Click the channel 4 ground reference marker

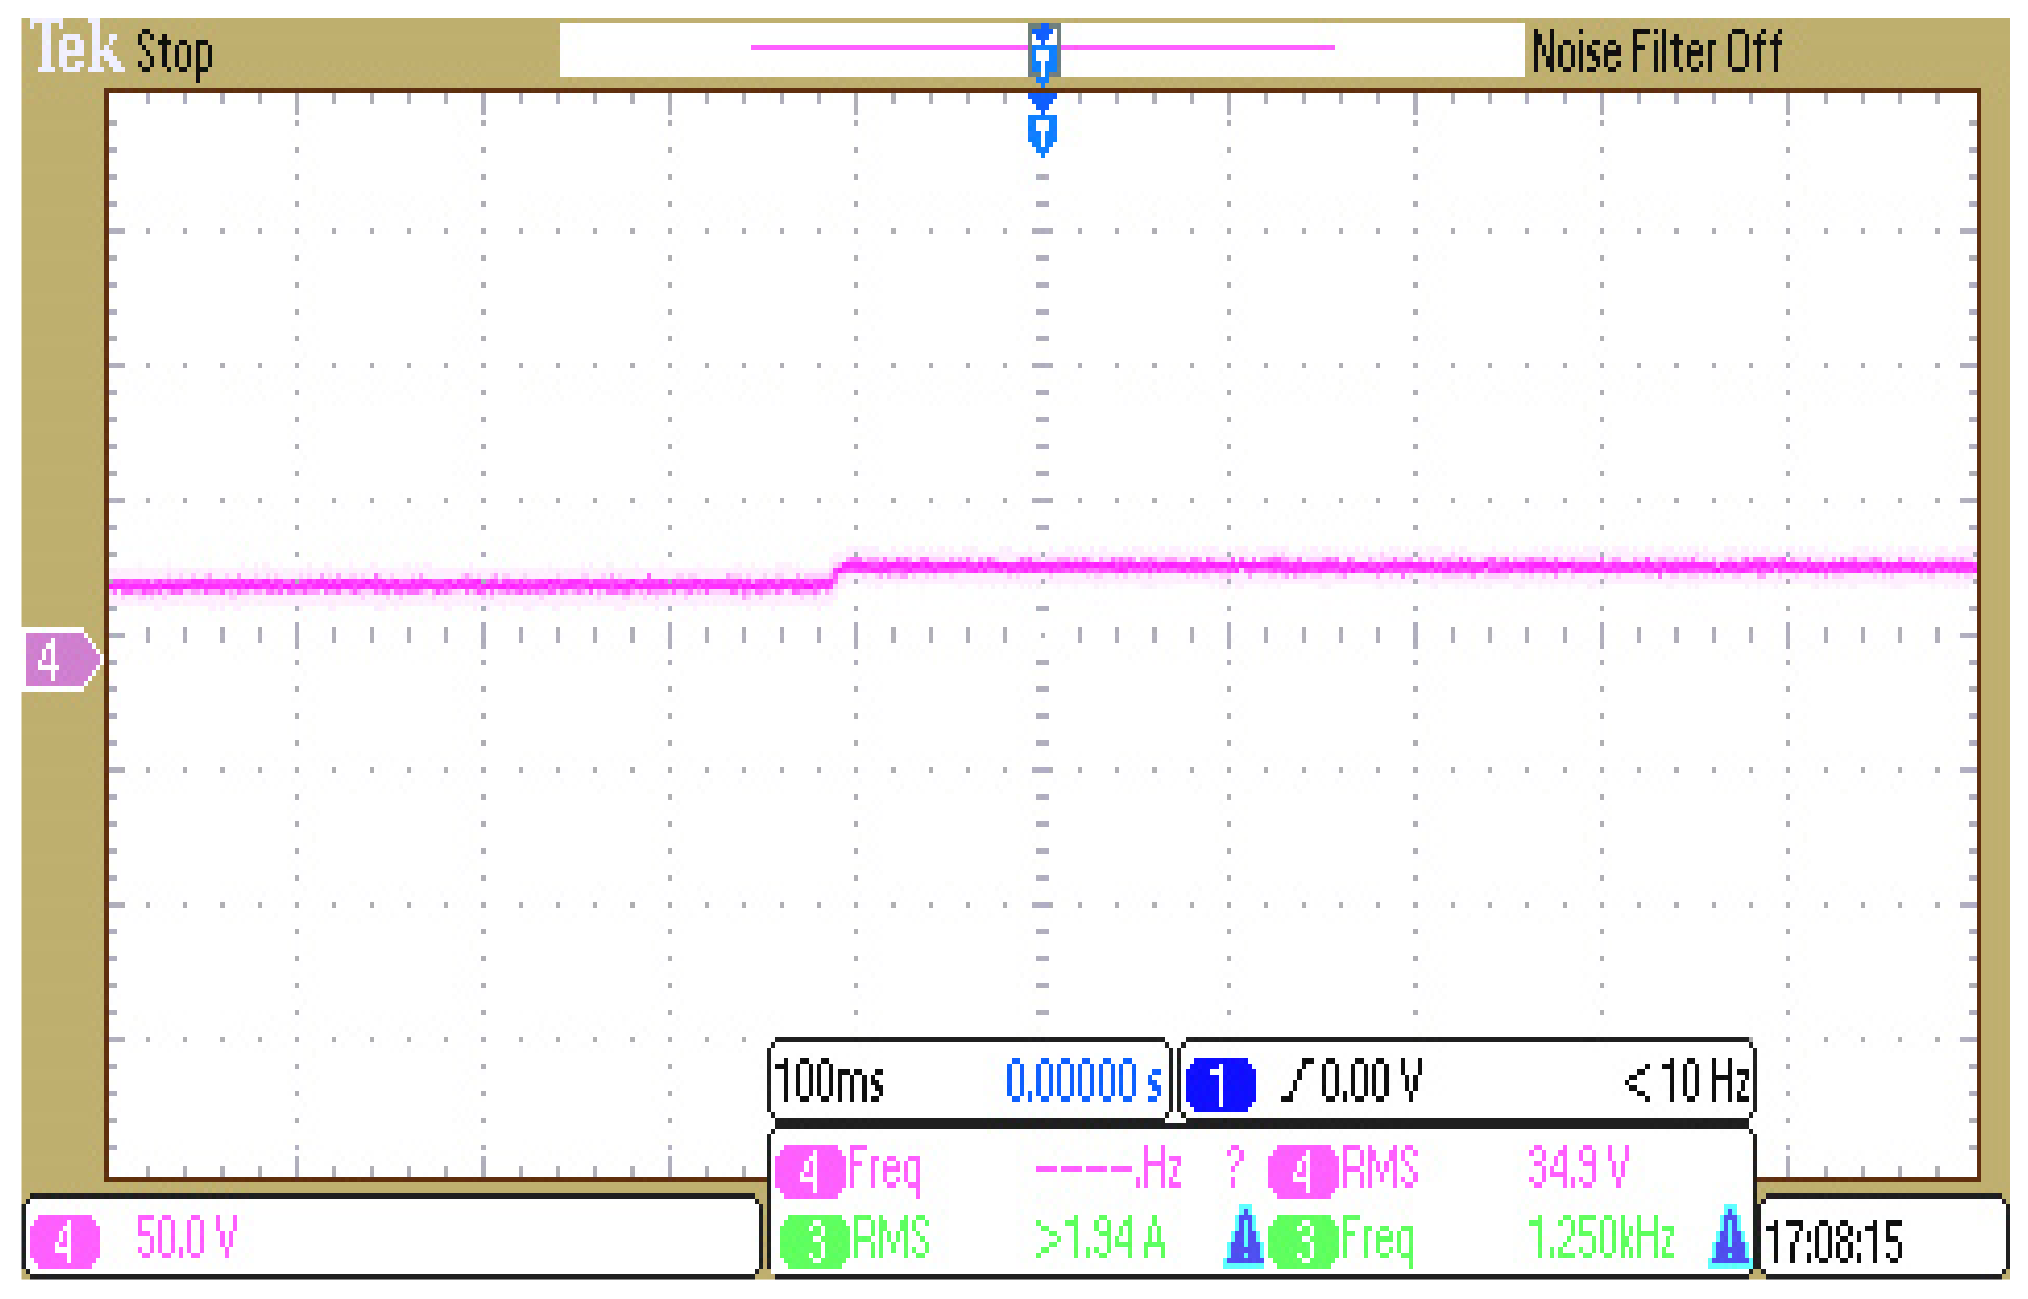pos(60,660)
